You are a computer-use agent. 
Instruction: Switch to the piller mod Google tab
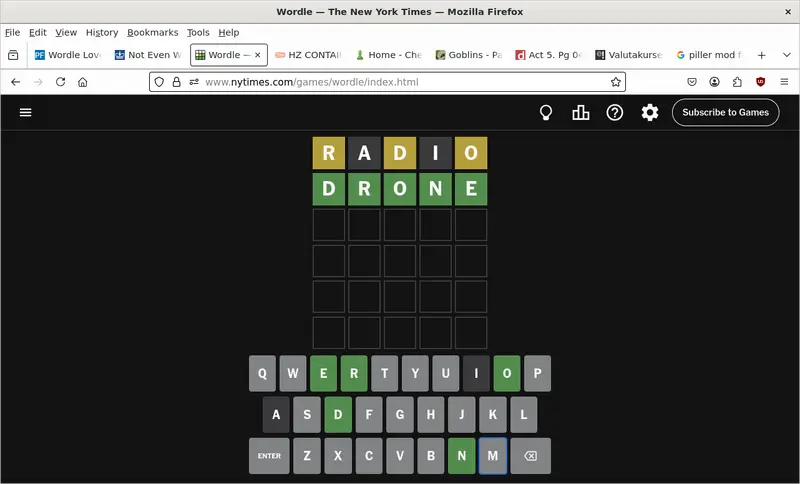coord(709,55)
